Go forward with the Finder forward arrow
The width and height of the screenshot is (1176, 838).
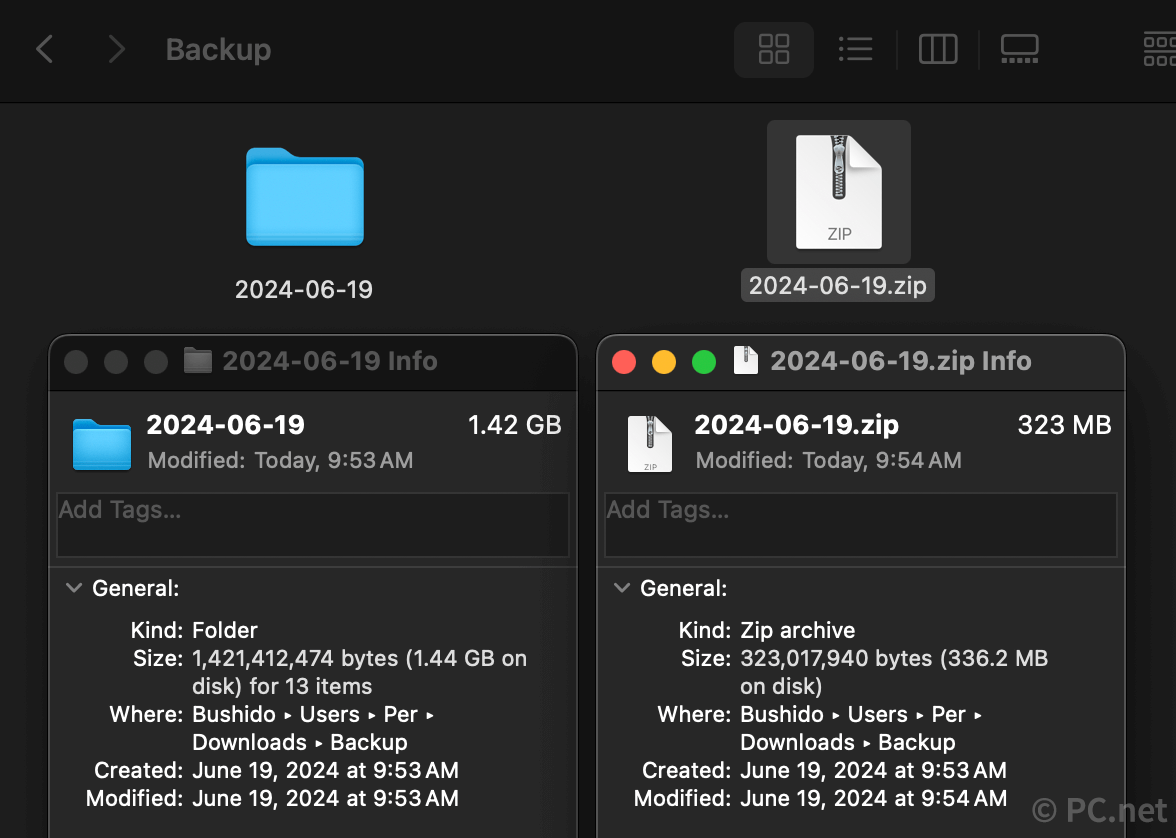point(116,50)
